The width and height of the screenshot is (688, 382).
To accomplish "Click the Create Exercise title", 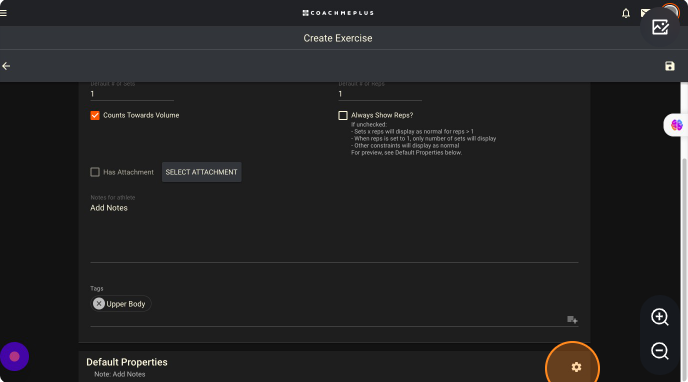I will pos(338,38).
